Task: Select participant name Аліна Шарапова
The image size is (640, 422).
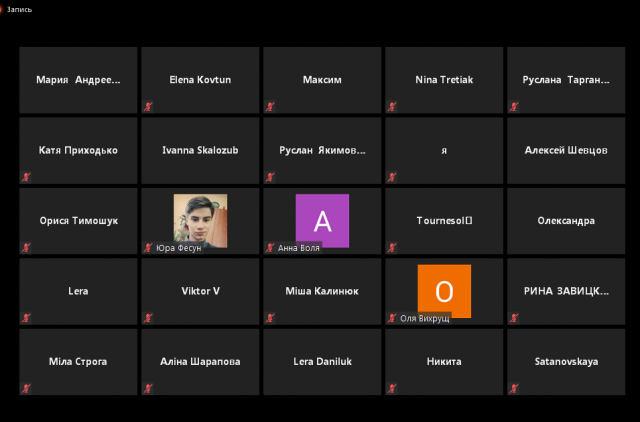Action: click(x=200, y=362)
